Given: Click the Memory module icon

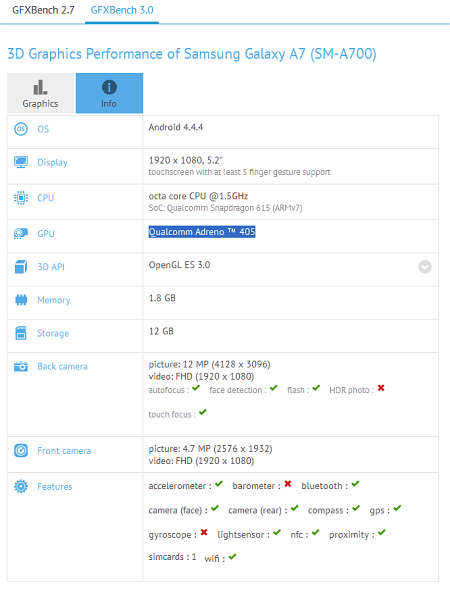Looking at the screenshot, I should click(x=21, y=300).
